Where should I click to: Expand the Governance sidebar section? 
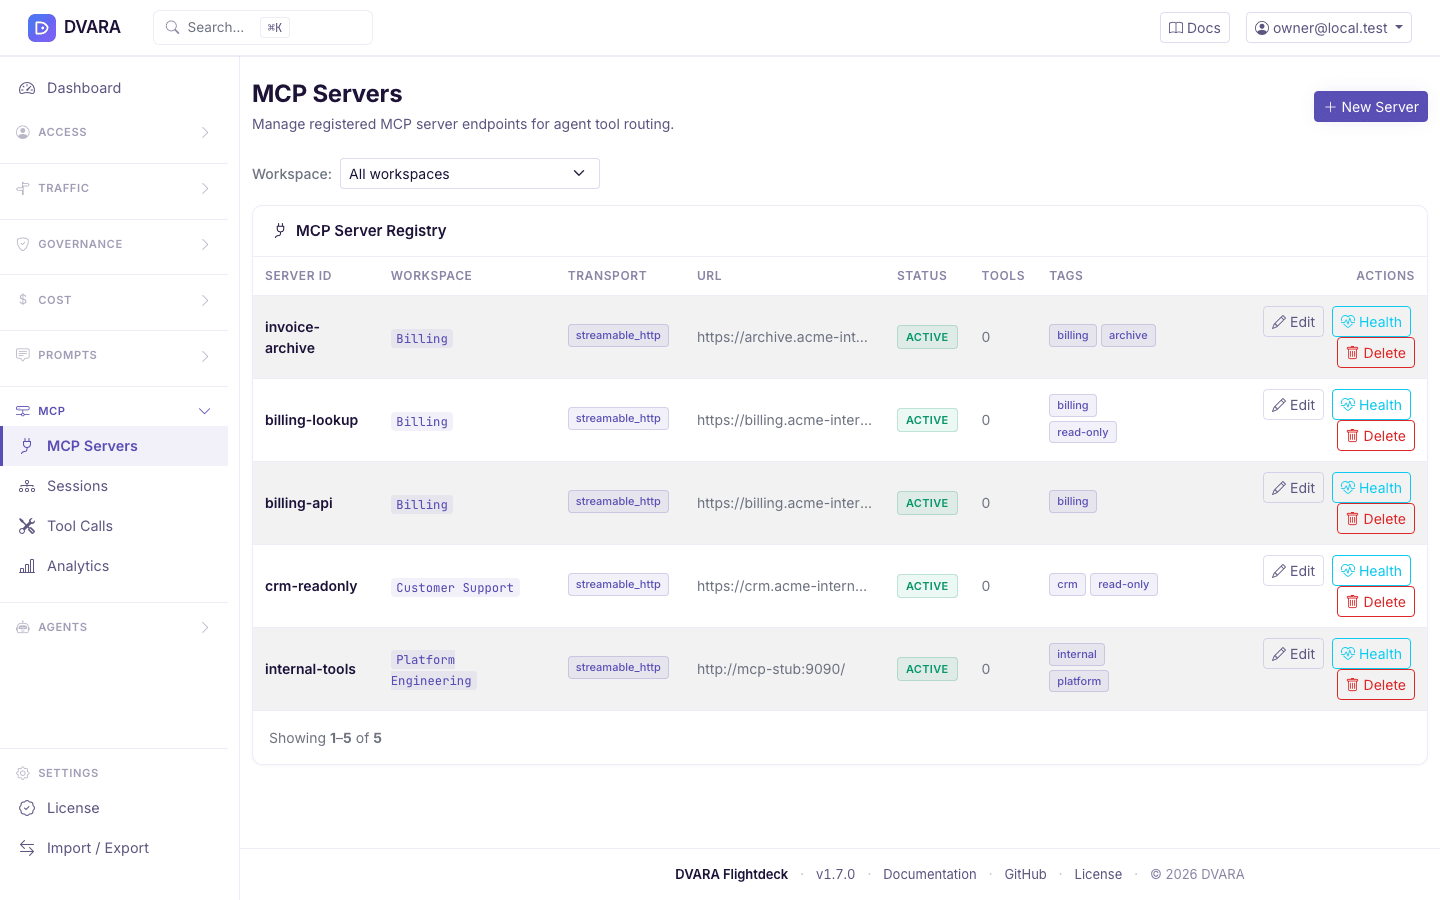pyautogui.click(x=114, y=244)
